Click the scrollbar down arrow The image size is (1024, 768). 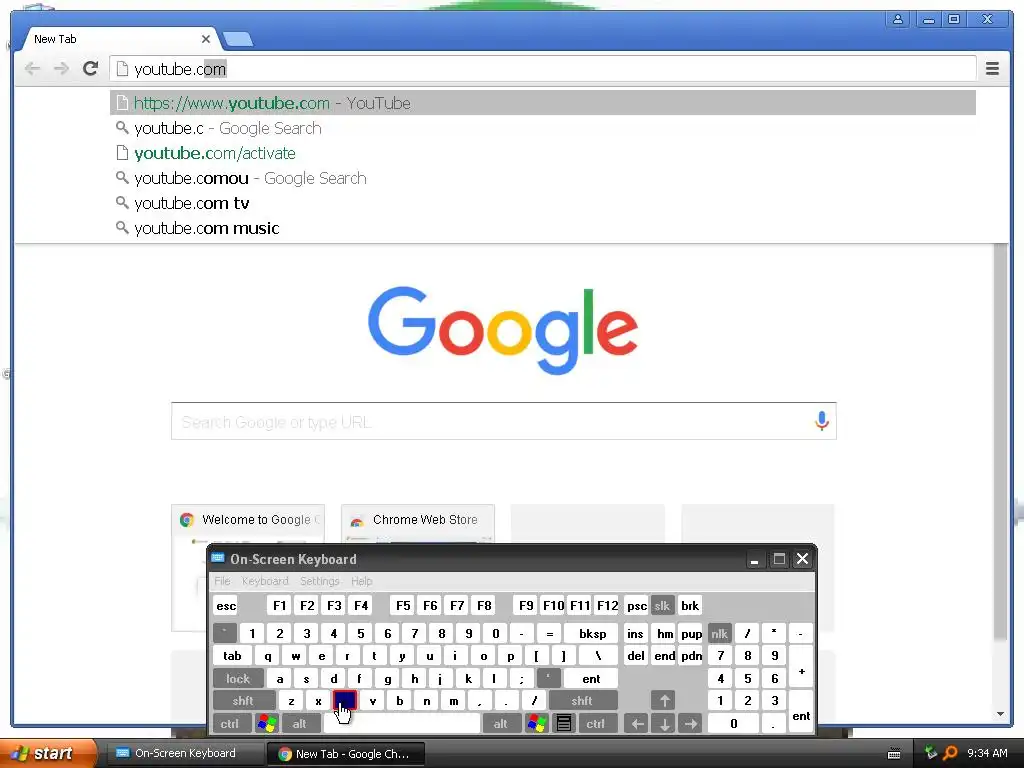1000,714
